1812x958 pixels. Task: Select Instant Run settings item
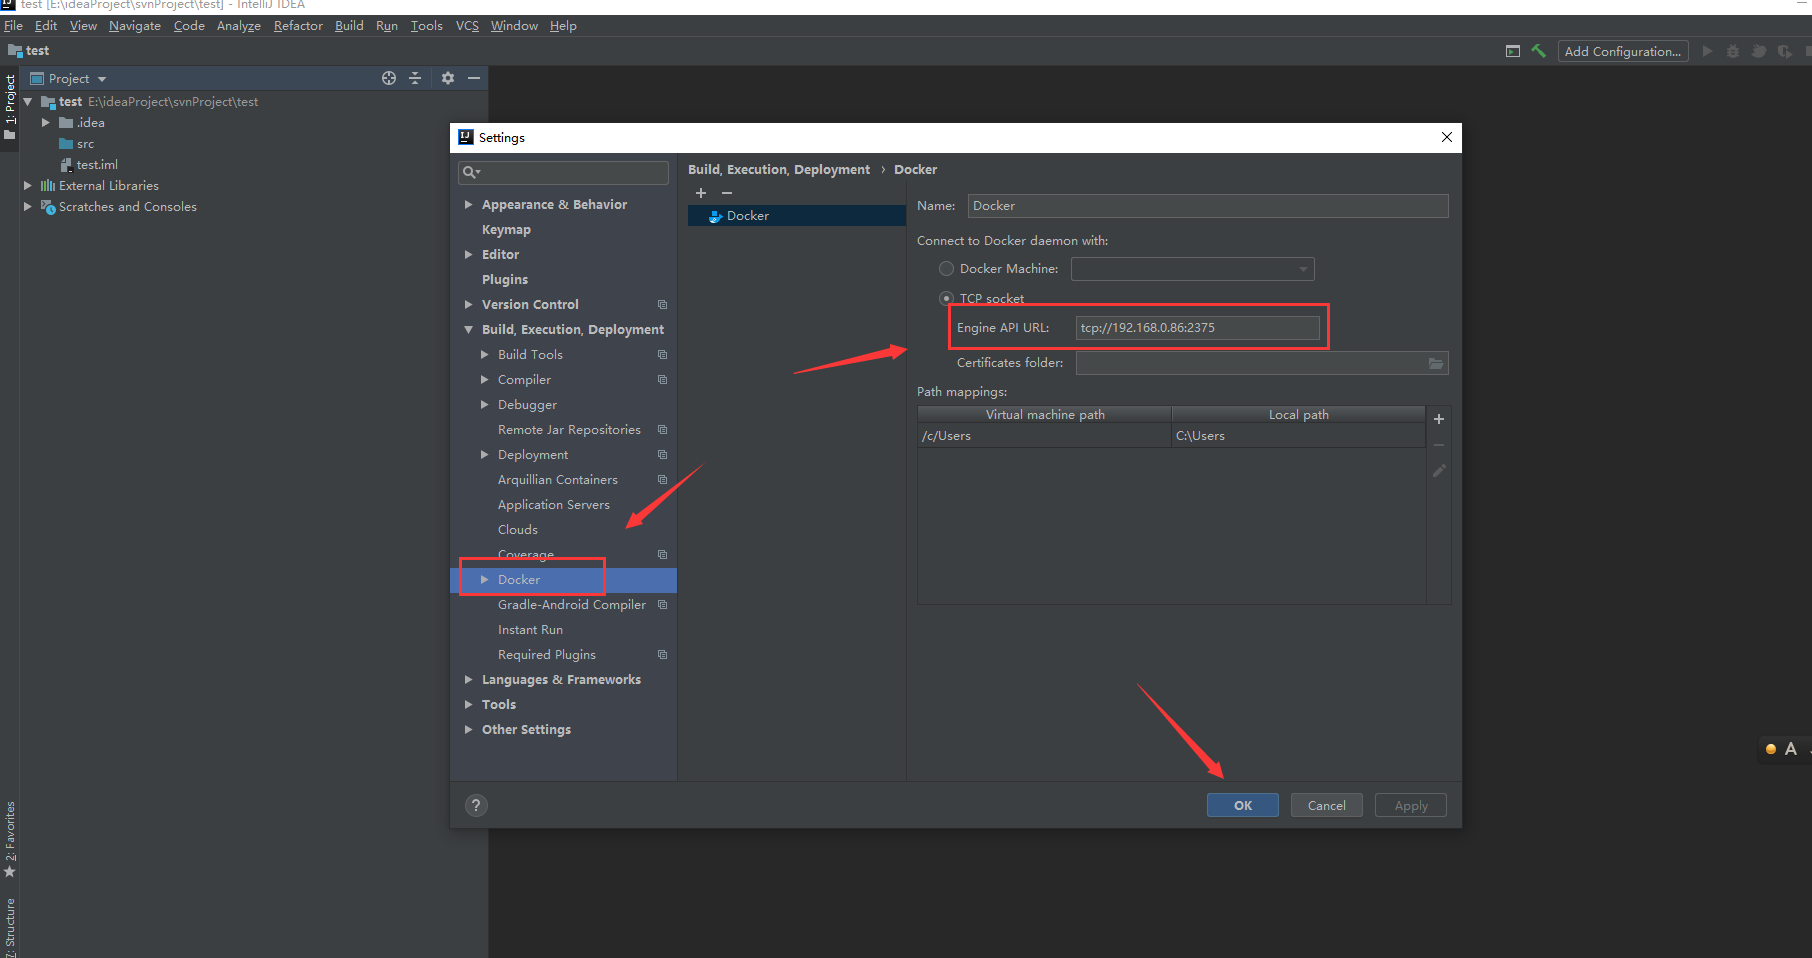pyautogui.click(x=530, y=630)
